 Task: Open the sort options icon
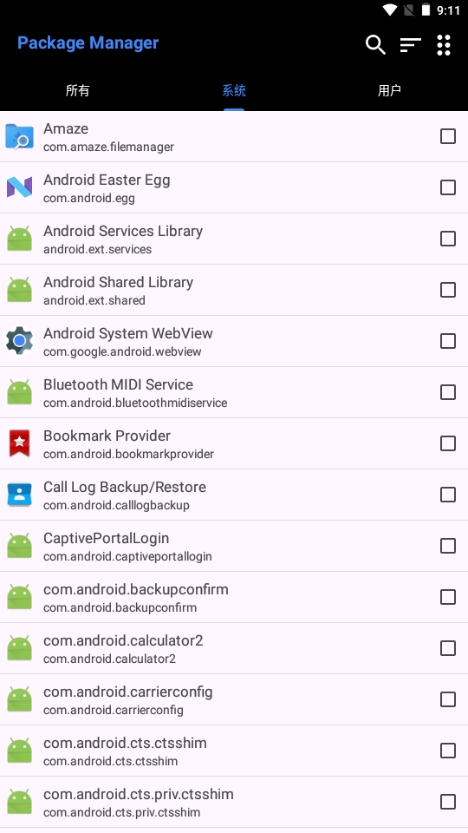tap(410, 45)
